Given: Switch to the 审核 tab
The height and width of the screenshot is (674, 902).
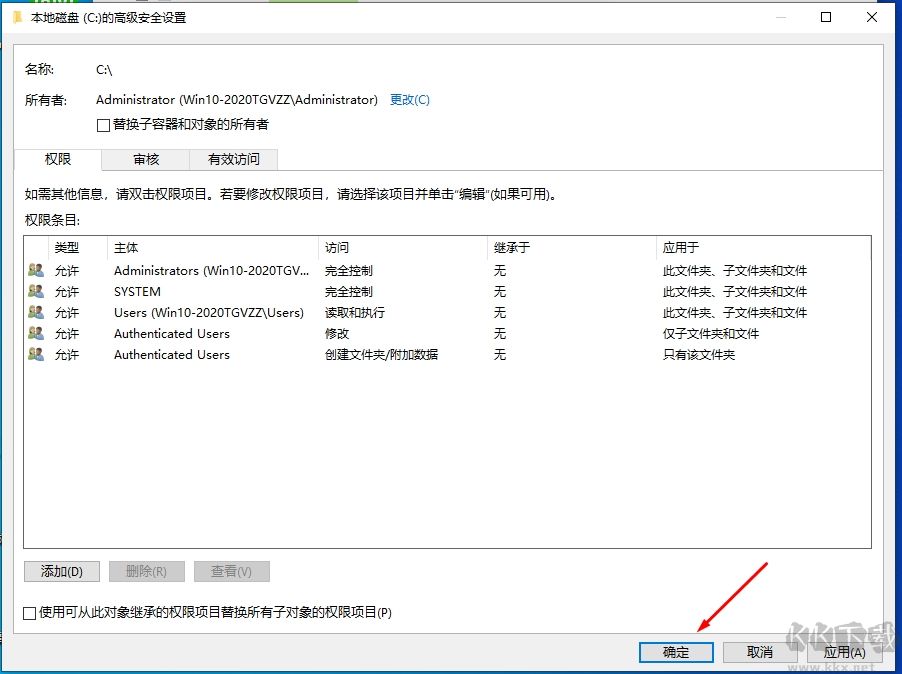Looking at the screenshot, I should tap(145, 159).
